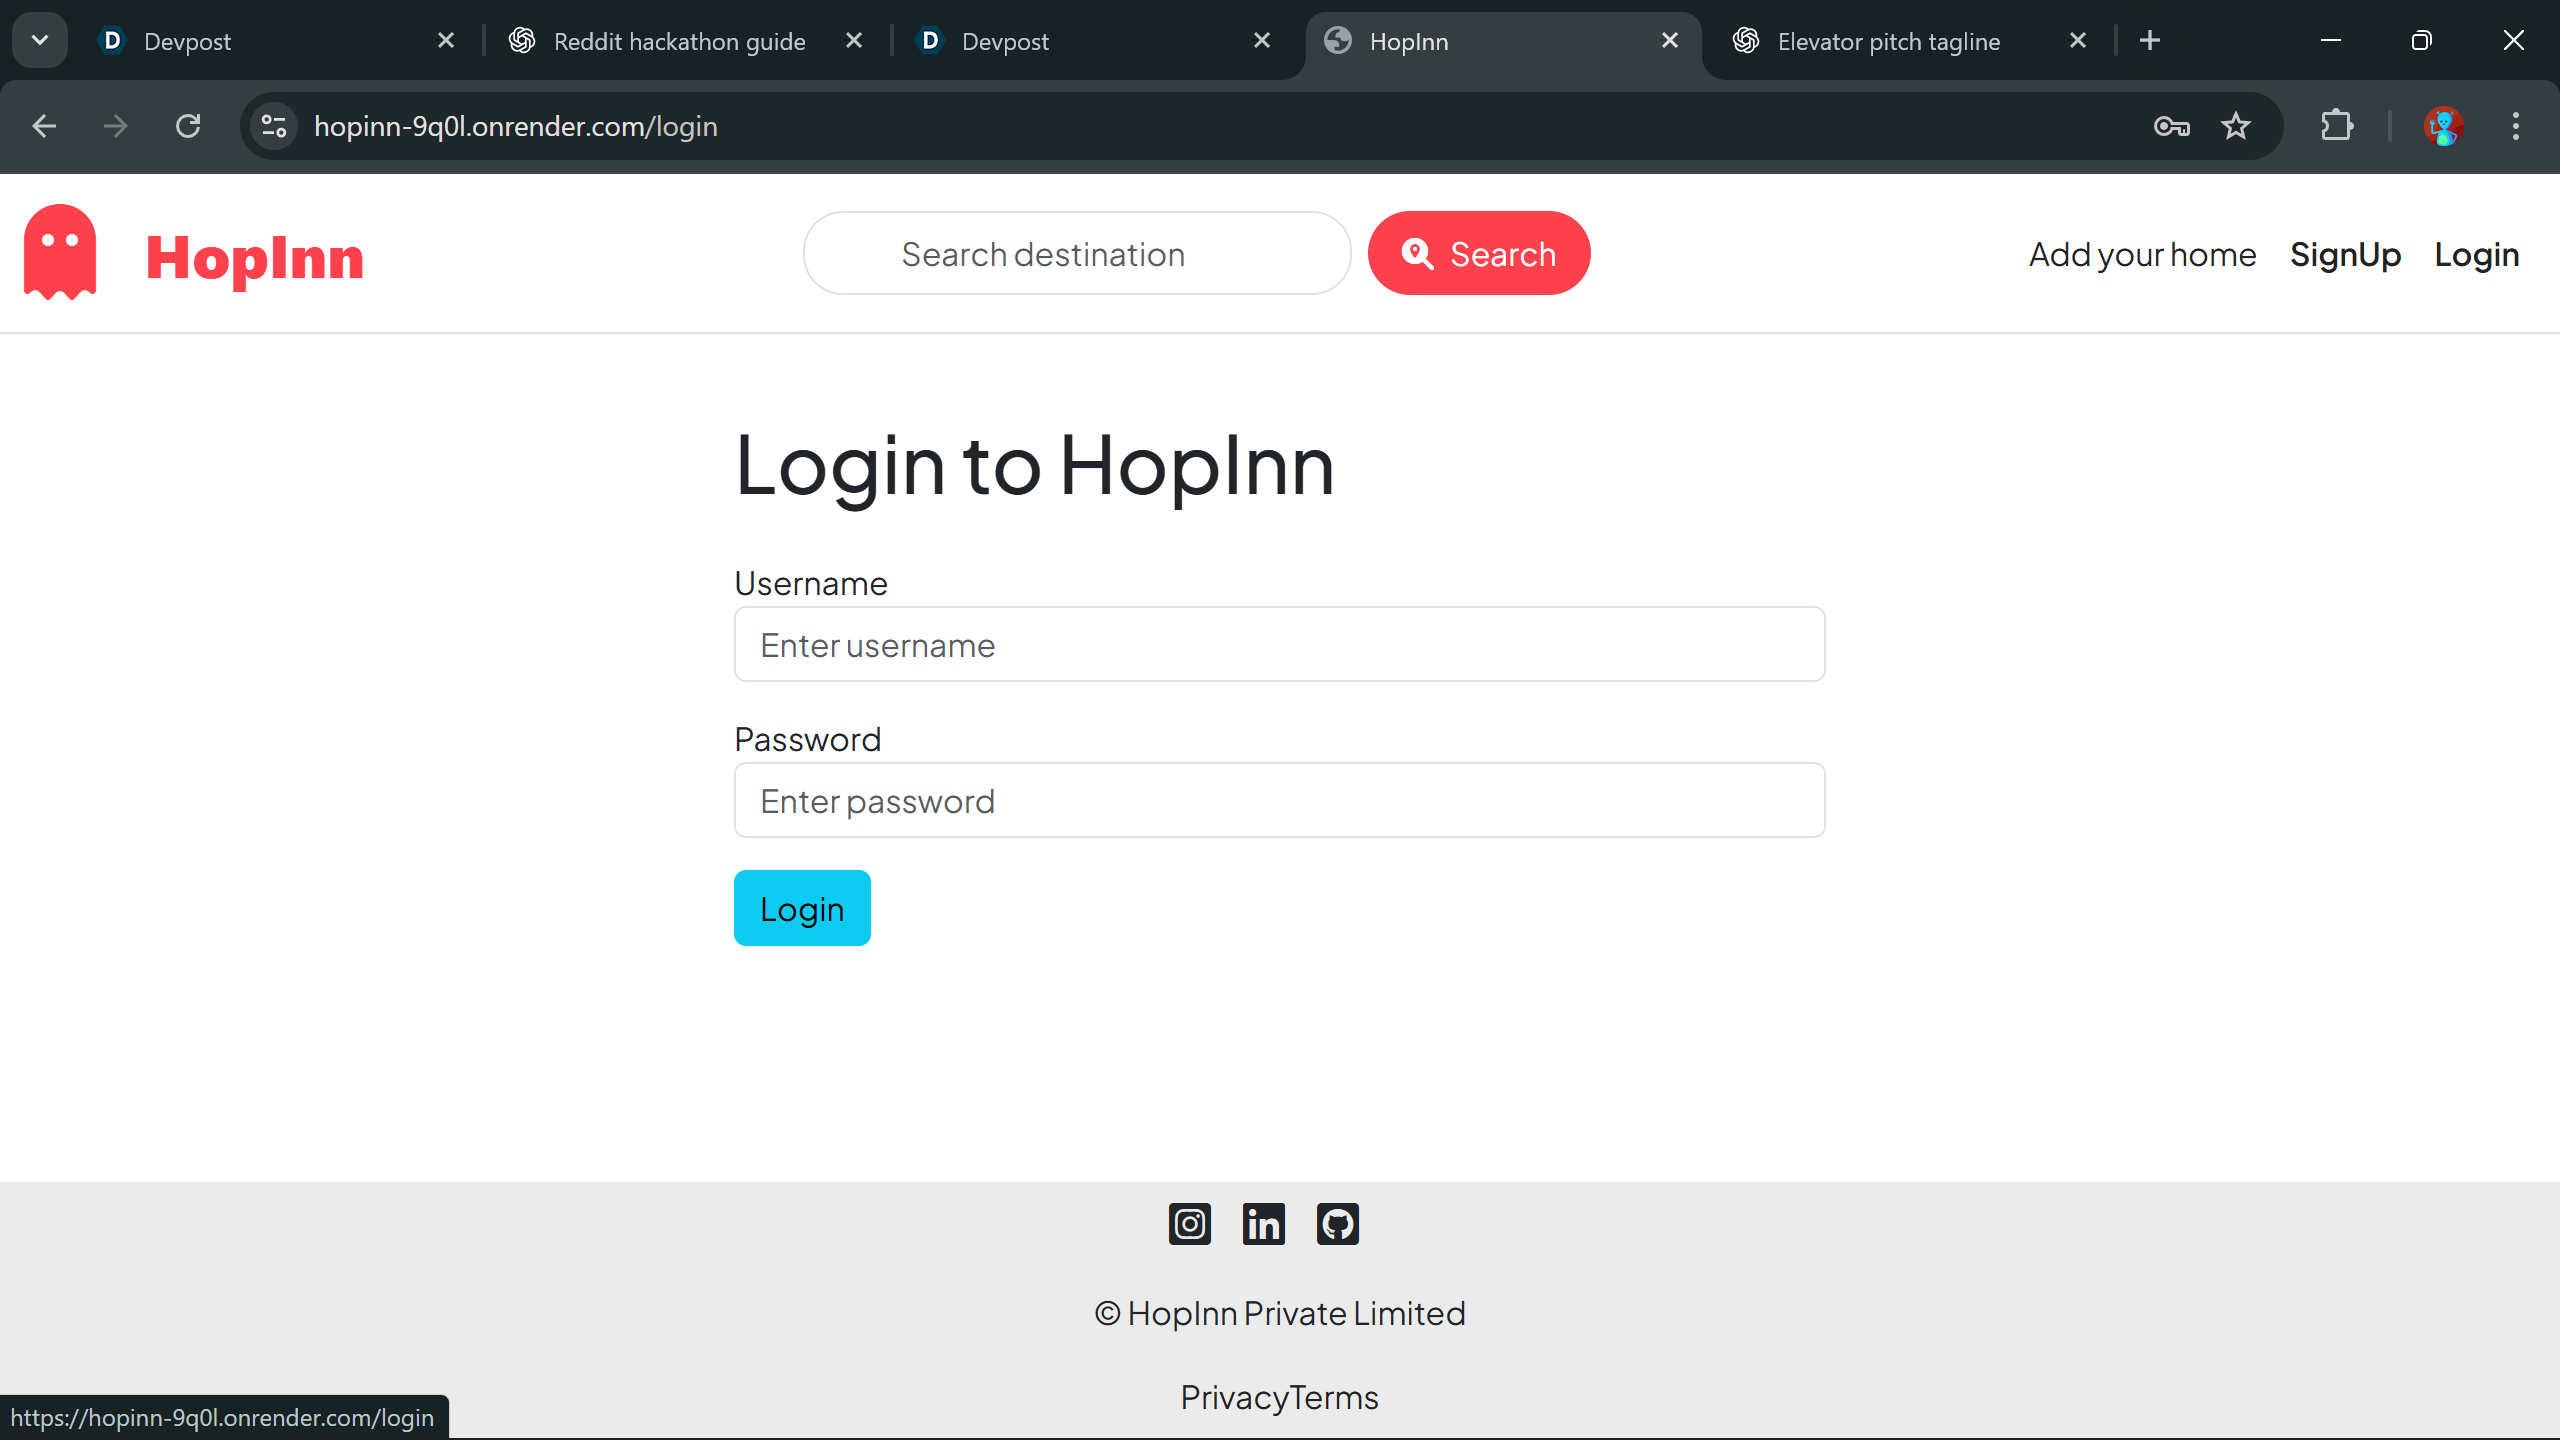Click the blue Login submit button
The width and height of the screenshot is (2560, 1440).
(802, 908)
